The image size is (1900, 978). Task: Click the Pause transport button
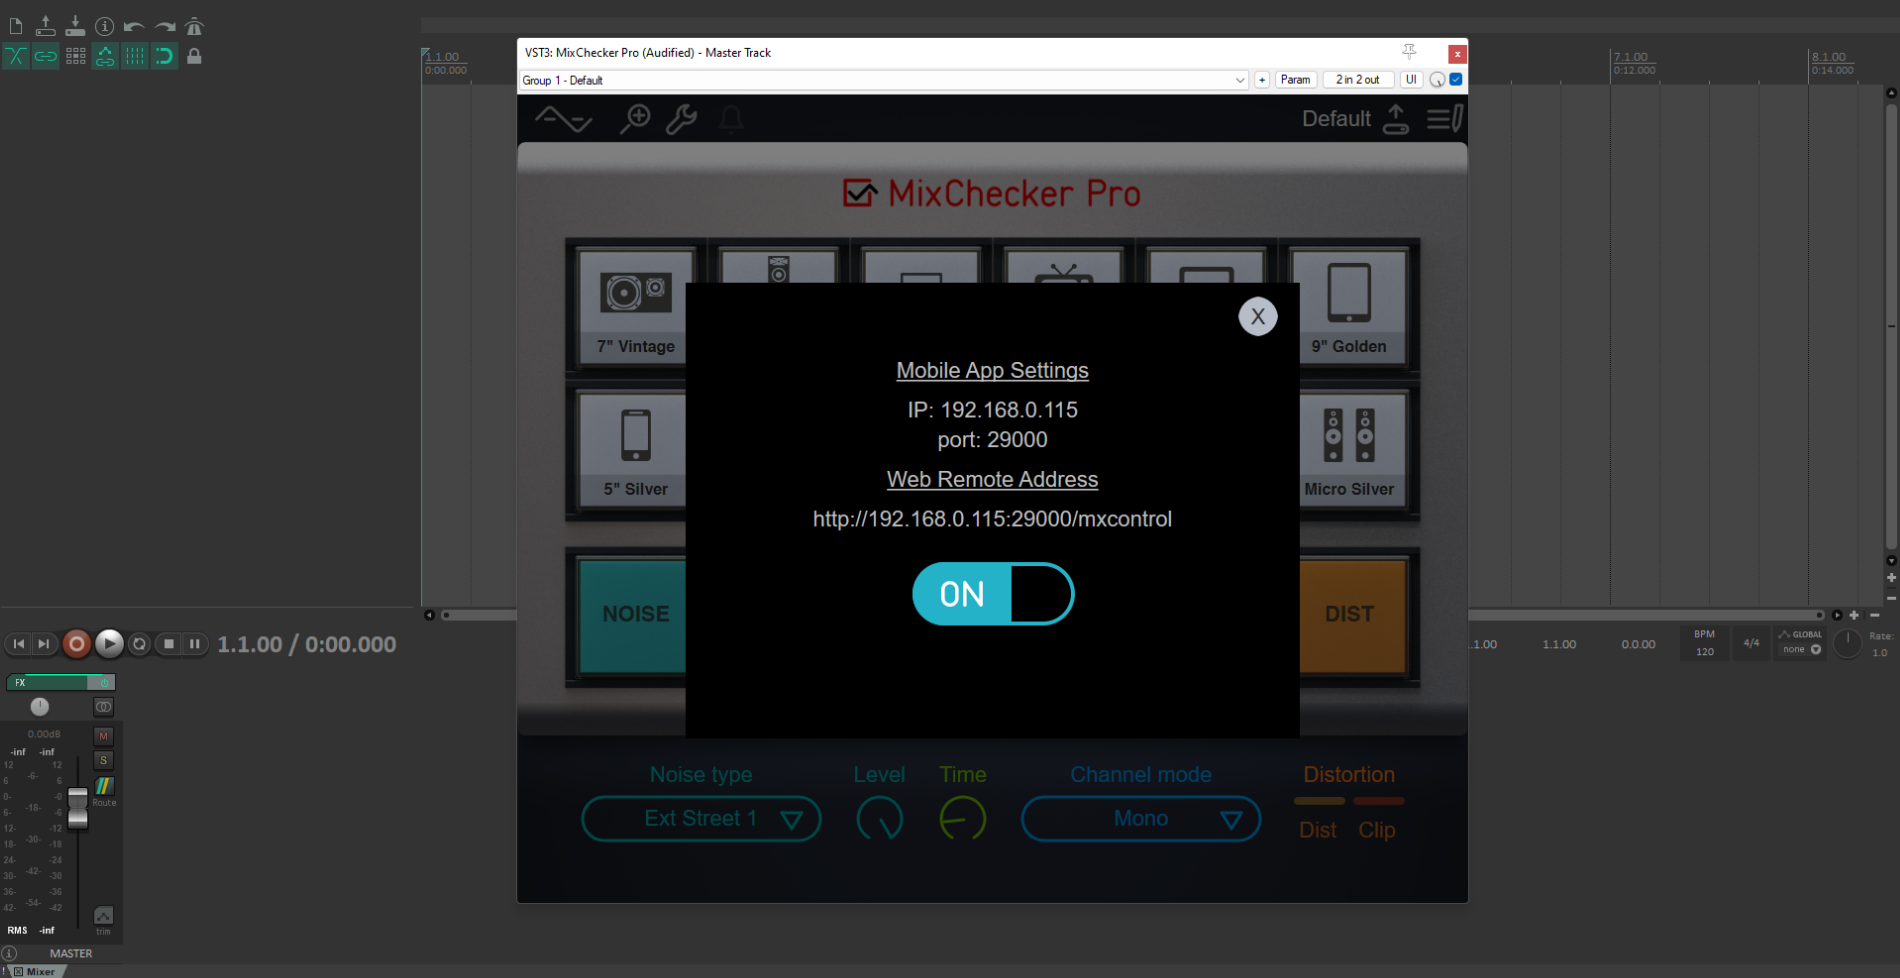pyautogui.click(x=195, y=644)
